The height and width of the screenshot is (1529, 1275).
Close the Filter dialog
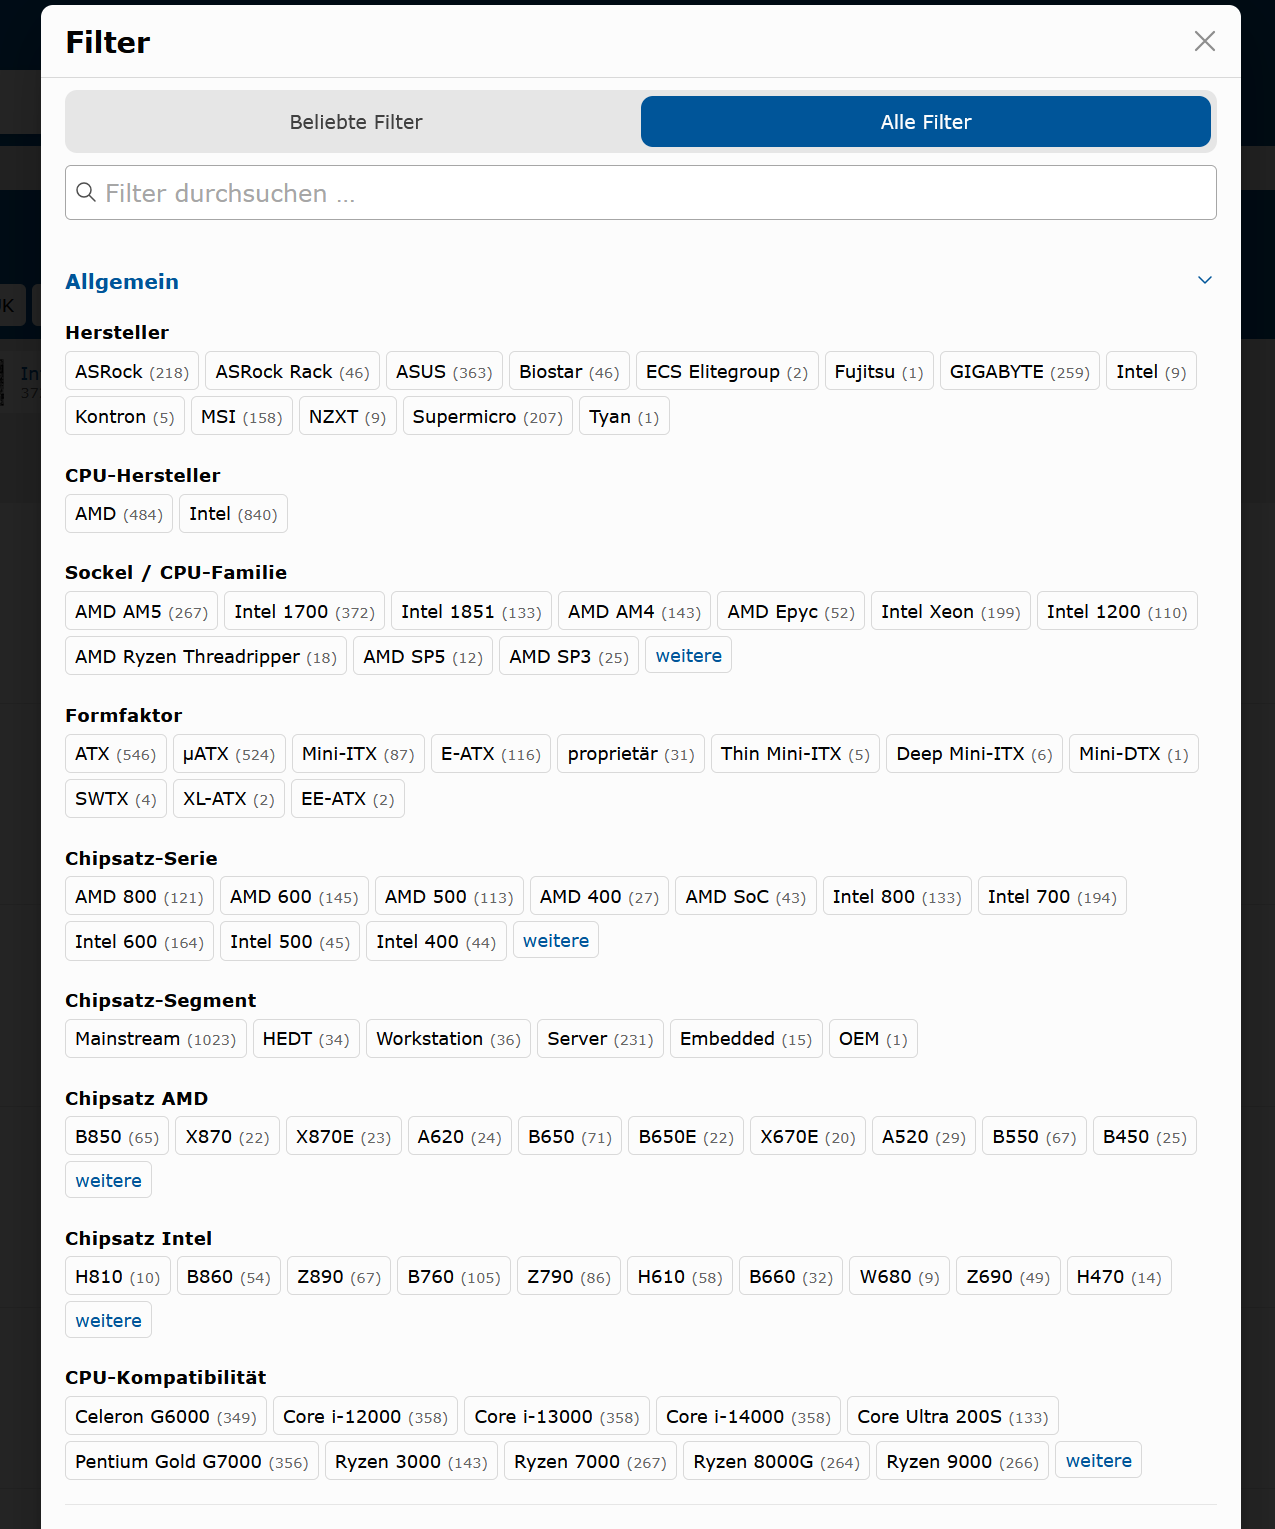[x=1204, y=41]
